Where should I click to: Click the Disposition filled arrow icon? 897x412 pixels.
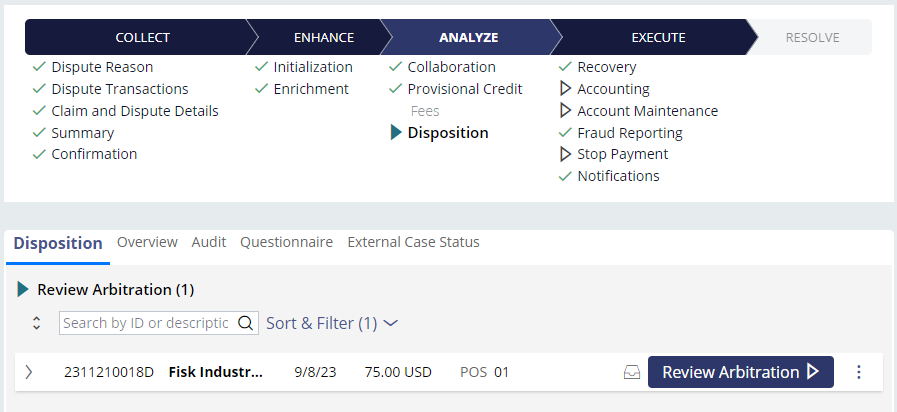point(396,133)
